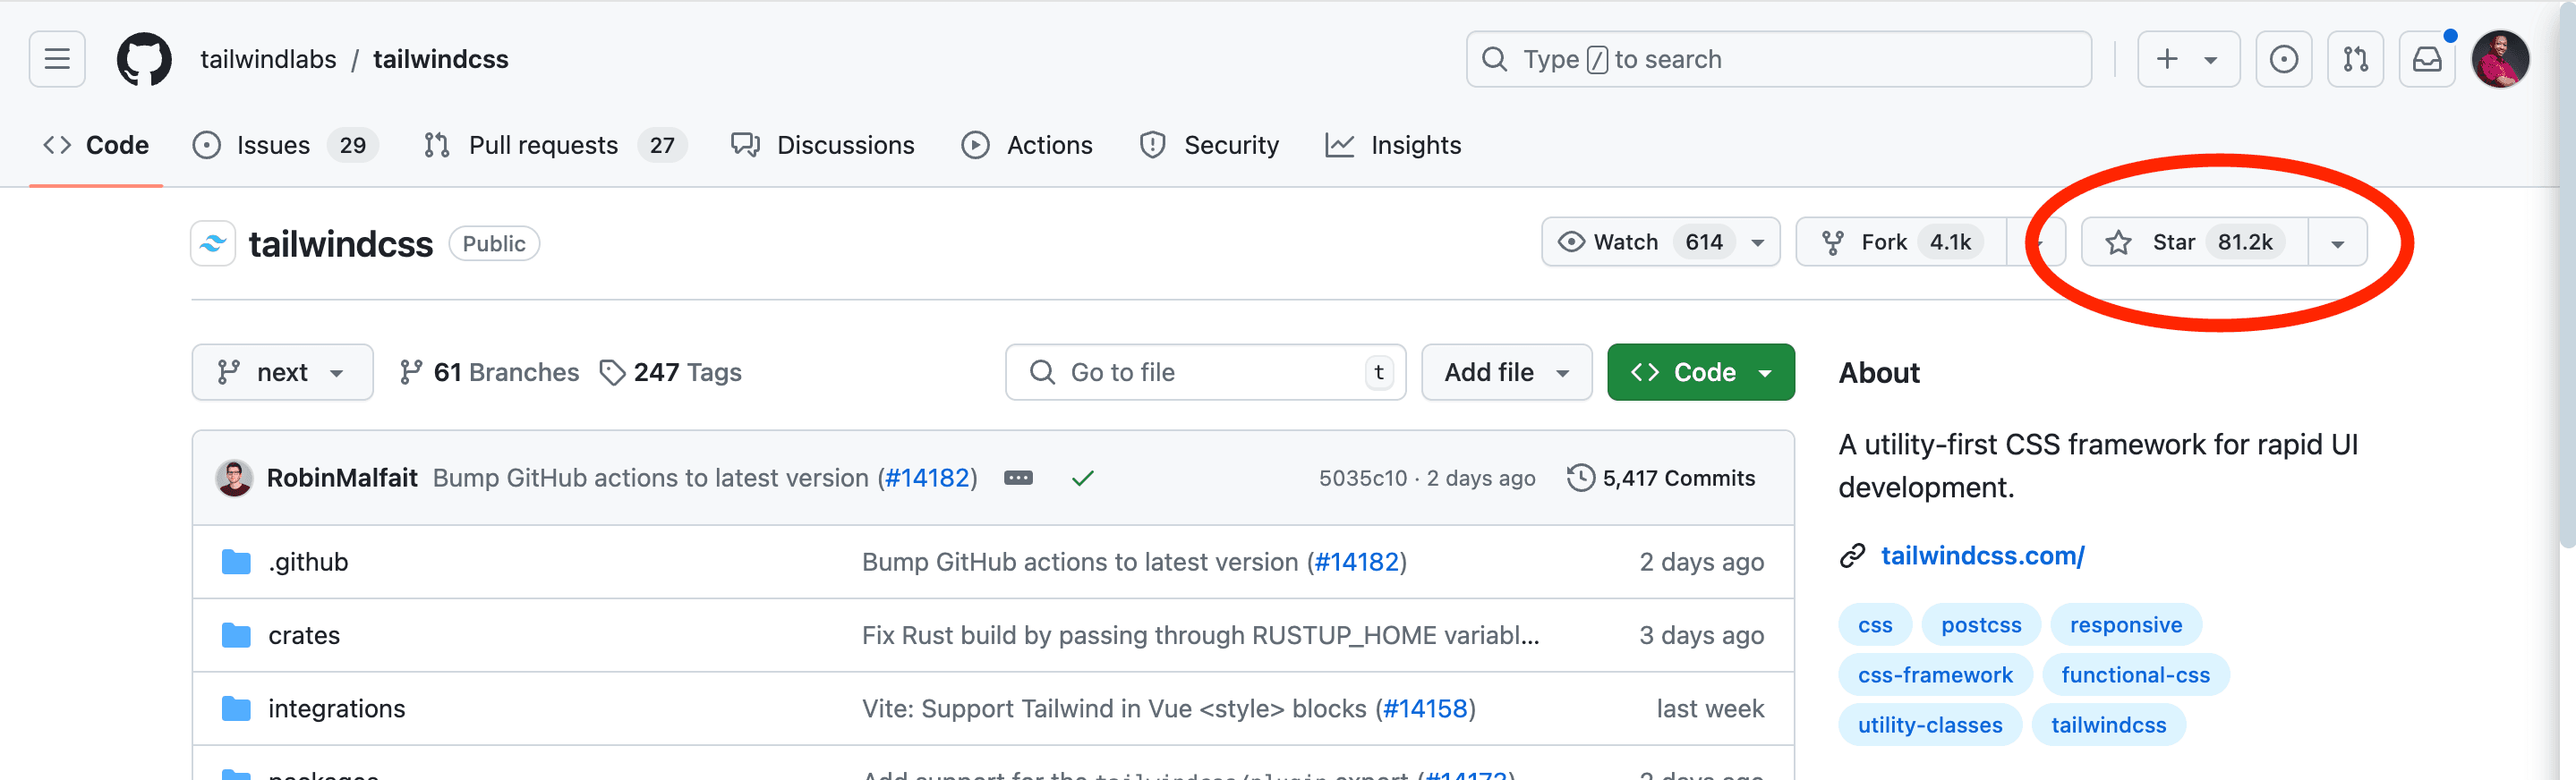Expand the Star lists dropdown arrow
2576x780 pixels.
pos(2337,243)
